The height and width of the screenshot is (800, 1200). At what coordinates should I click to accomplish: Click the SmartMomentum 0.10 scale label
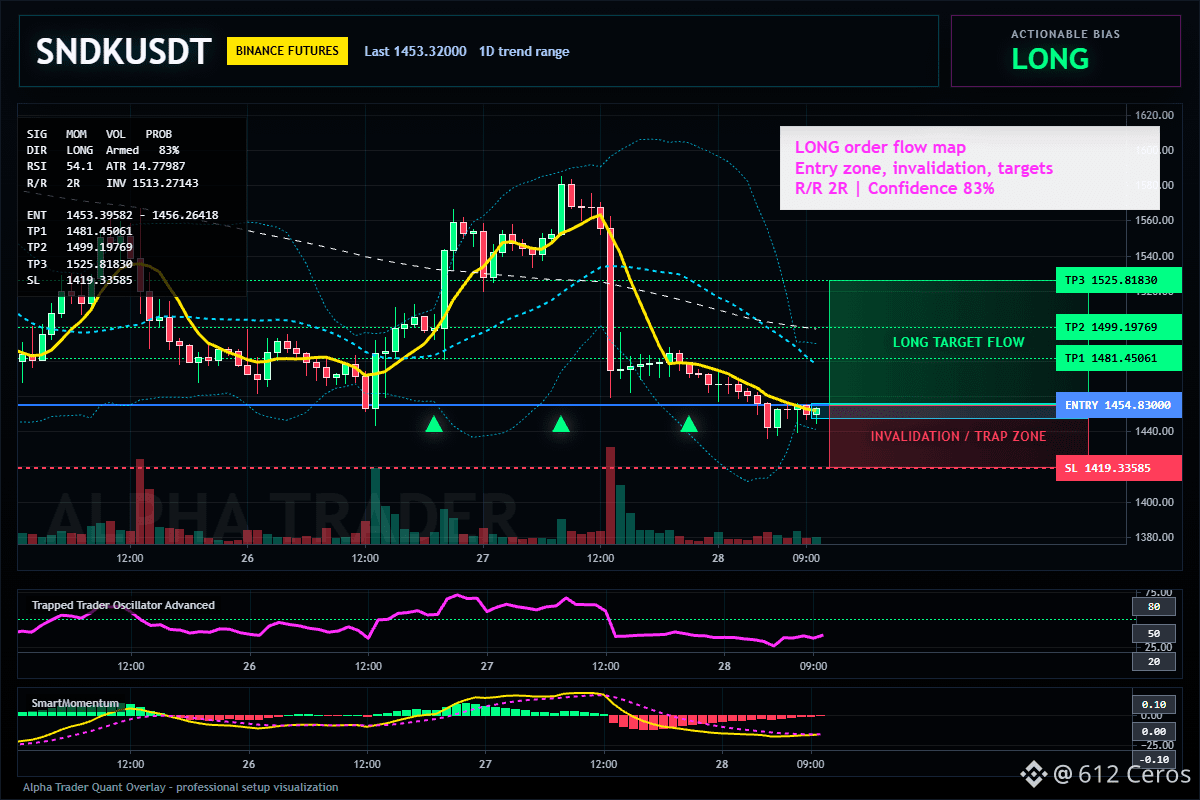coord(1153,705)
